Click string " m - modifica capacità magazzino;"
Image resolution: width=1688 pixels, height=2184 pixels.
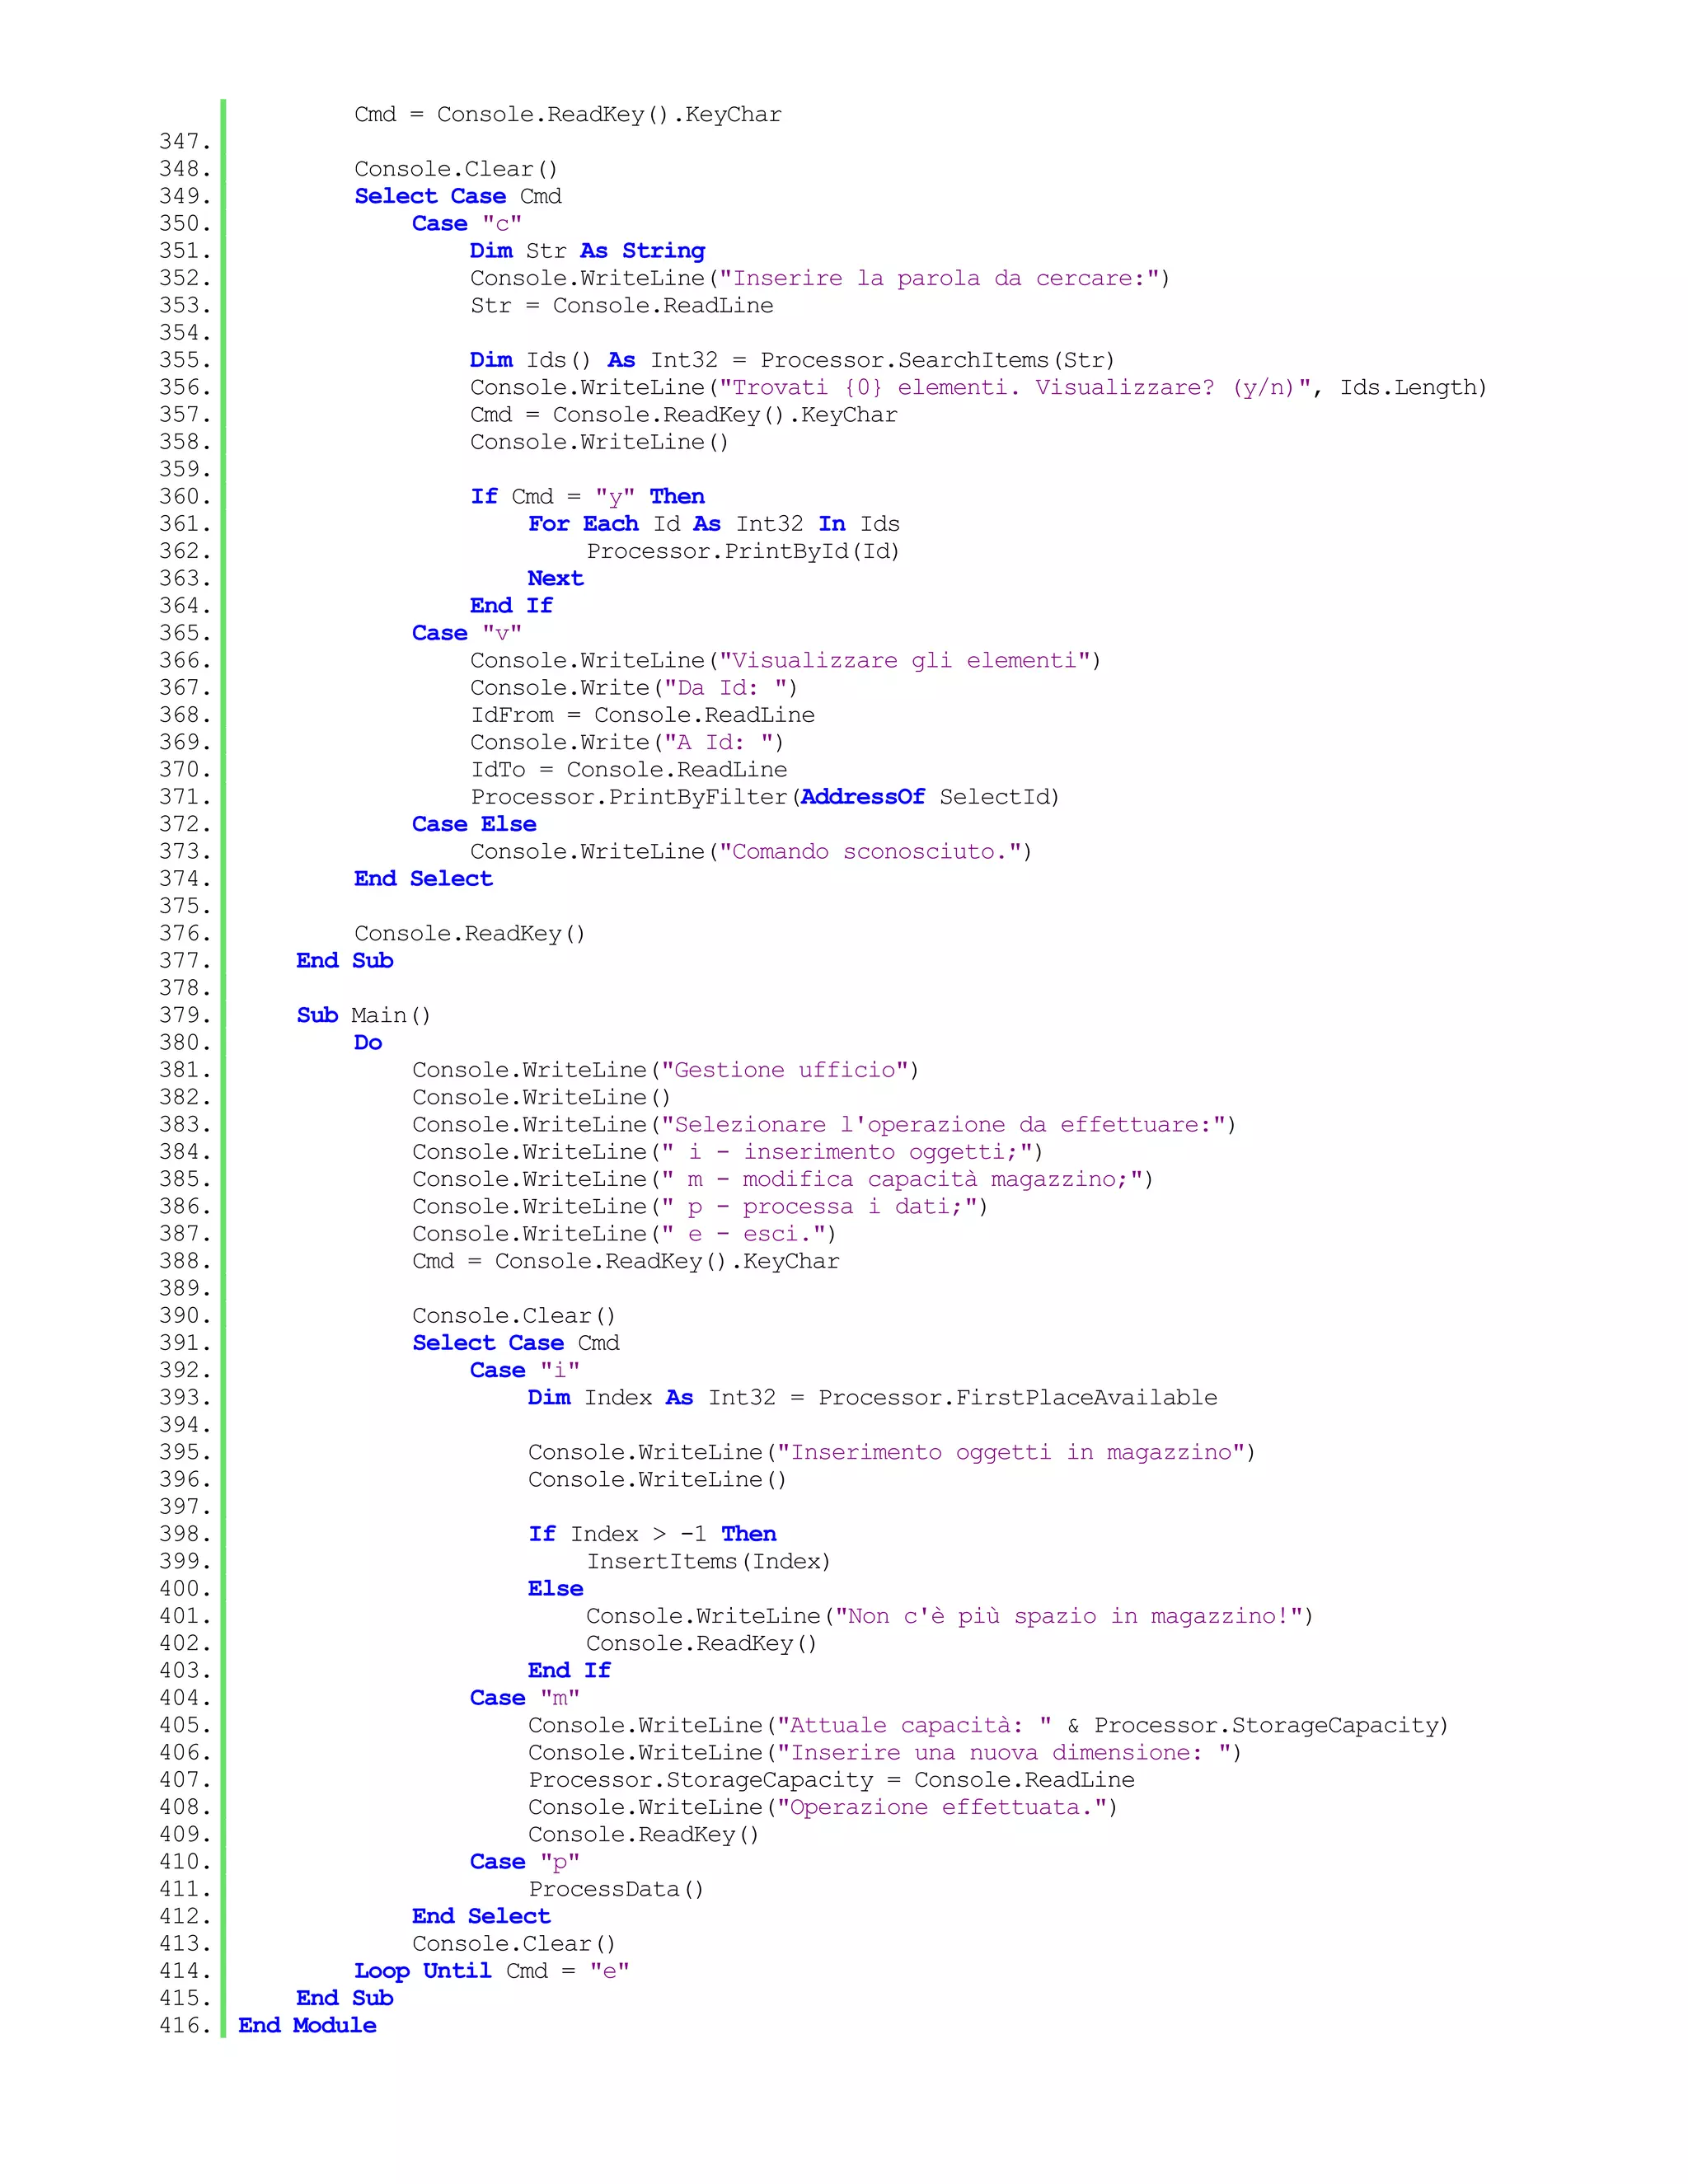(902, 1179)
